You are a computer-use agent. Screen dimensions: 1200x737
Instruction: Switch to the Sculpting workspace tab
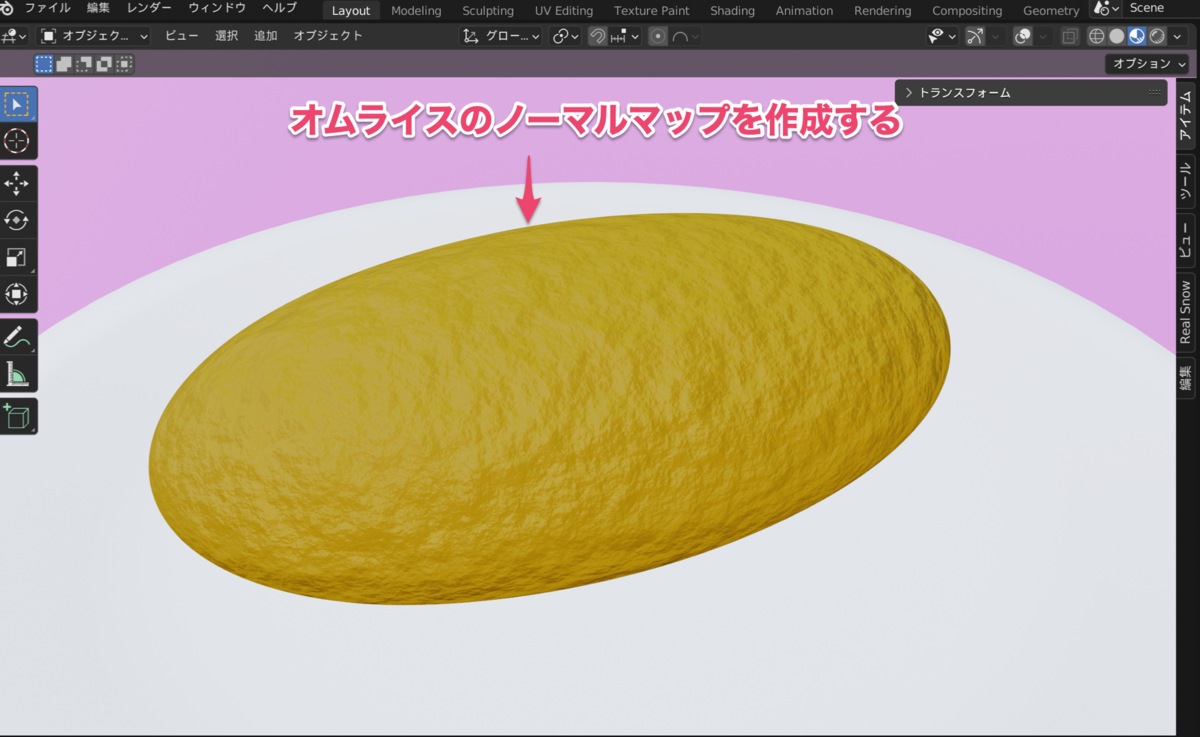point(488,11)
